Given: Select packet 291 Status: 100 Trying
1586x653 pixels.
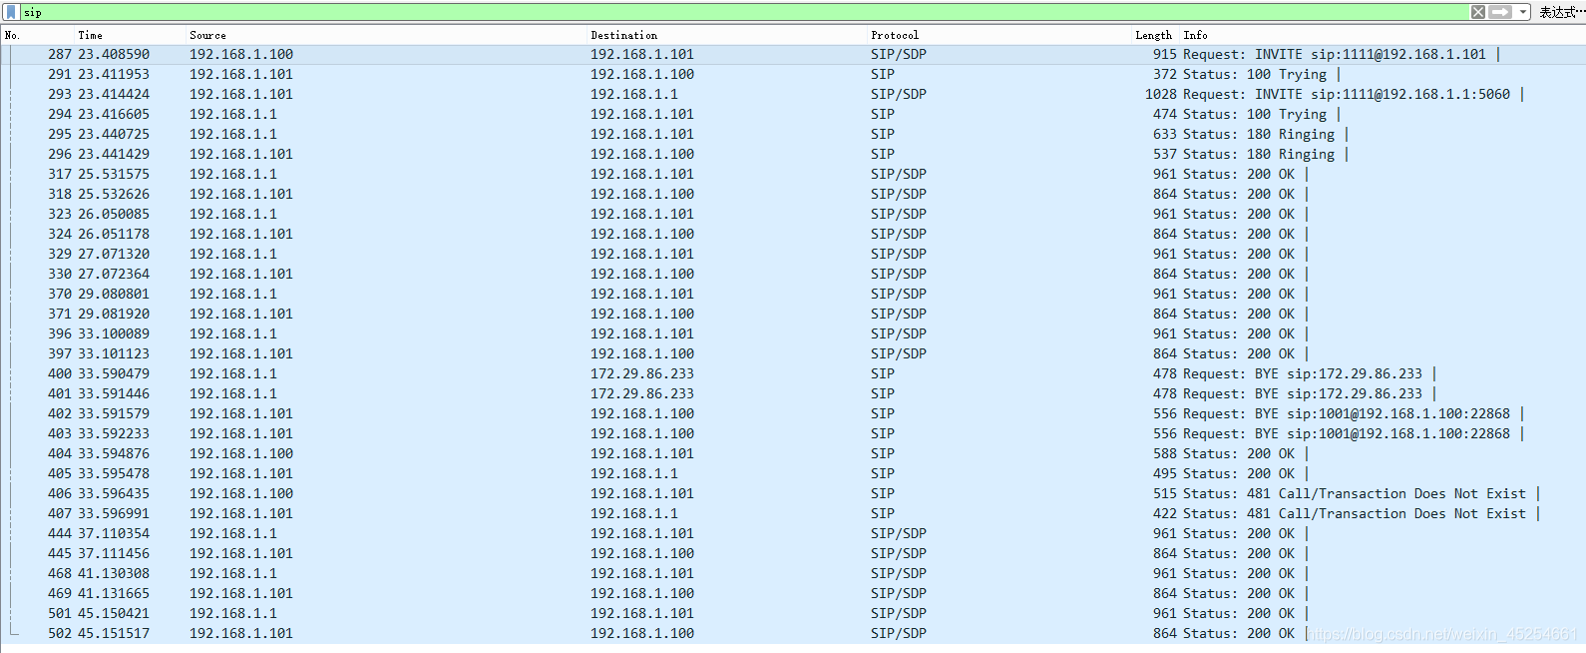Looking at the screenshot, I should [793, 74].
